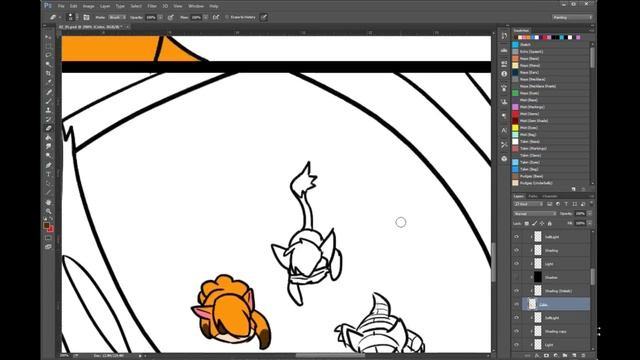Create new swatch icon in Swatches panel

pyautogui.click(x=574, y=189)
